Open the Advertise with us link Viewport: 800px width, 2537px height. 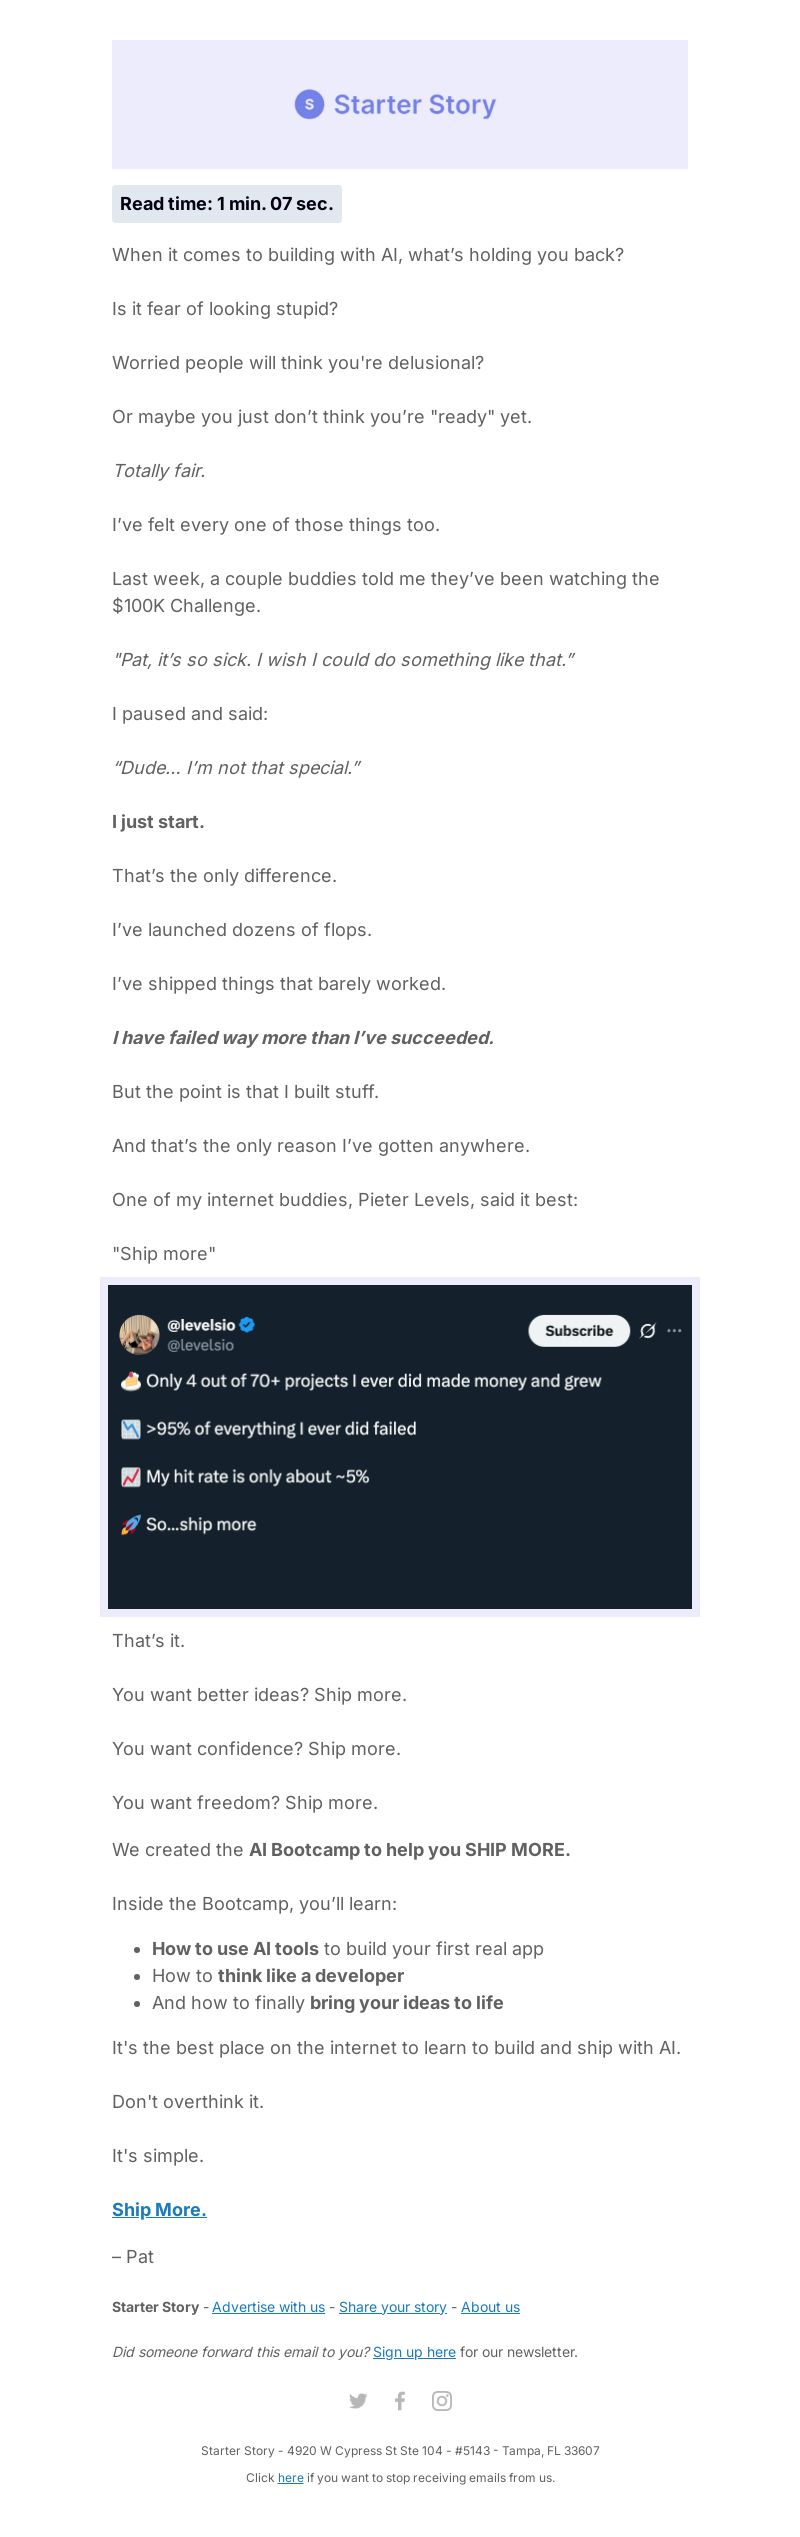(268, 2307)
